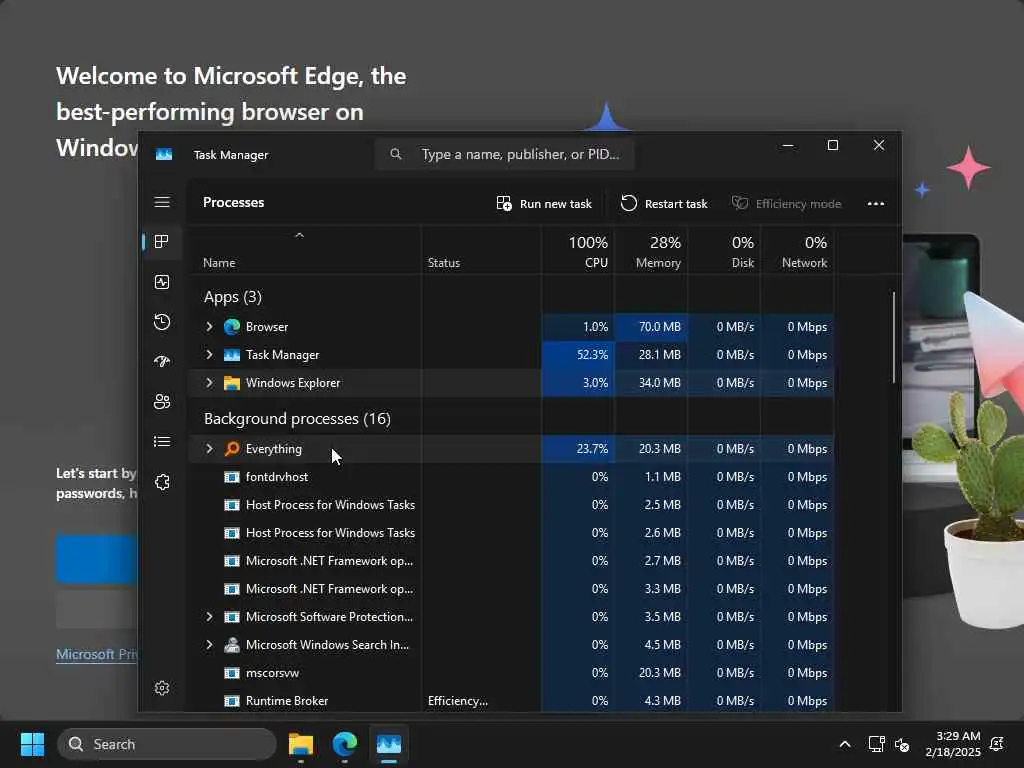Click the mscorsvw process icon
1024x768 pixels.
pos(232,673)
